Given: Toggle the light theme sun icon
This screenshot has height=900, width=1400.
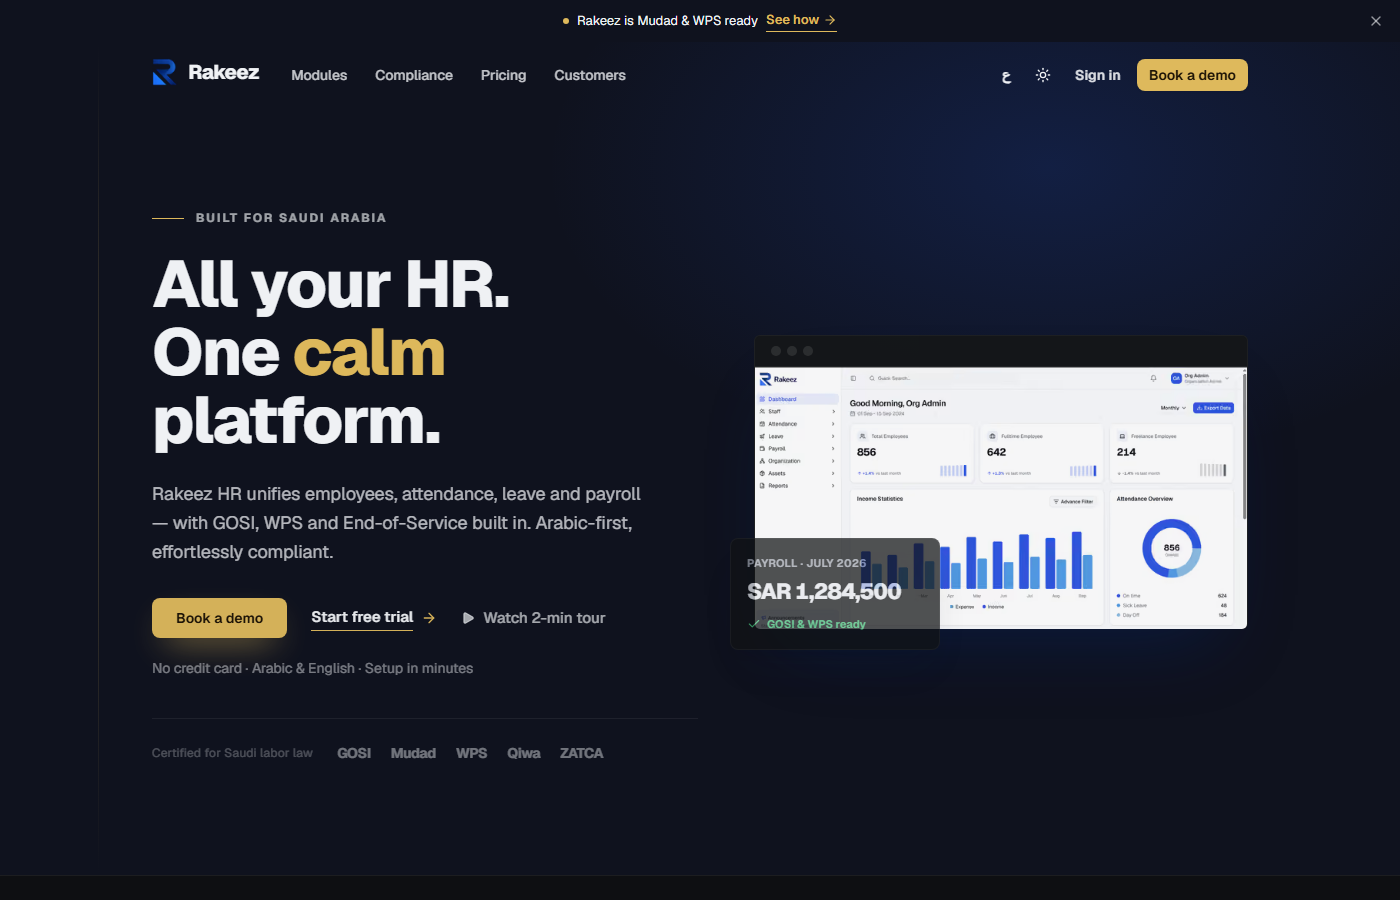Looking at the screenshot, I should (x=1043, y=75).
